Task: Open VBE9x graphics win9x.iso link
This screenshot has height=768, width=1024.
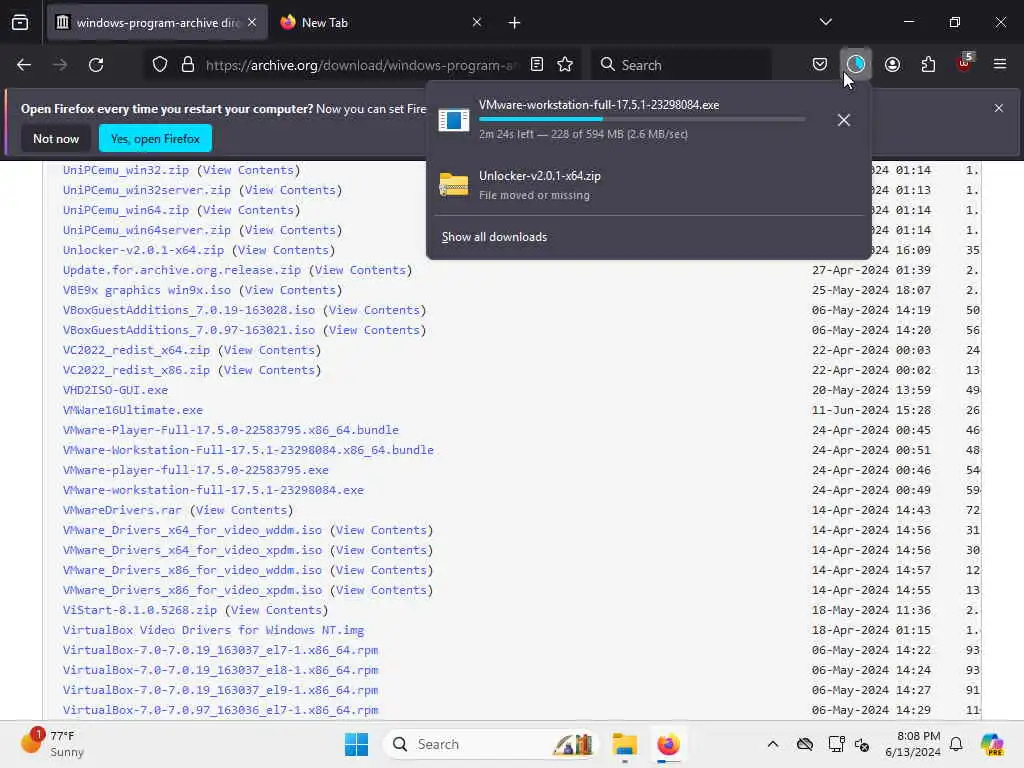Action: [147, 290]
